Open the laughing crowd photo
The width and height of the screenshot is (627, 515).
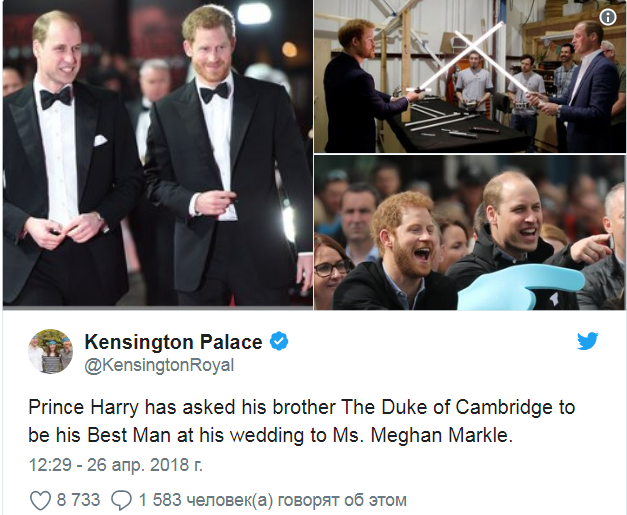tap(470, 233)
